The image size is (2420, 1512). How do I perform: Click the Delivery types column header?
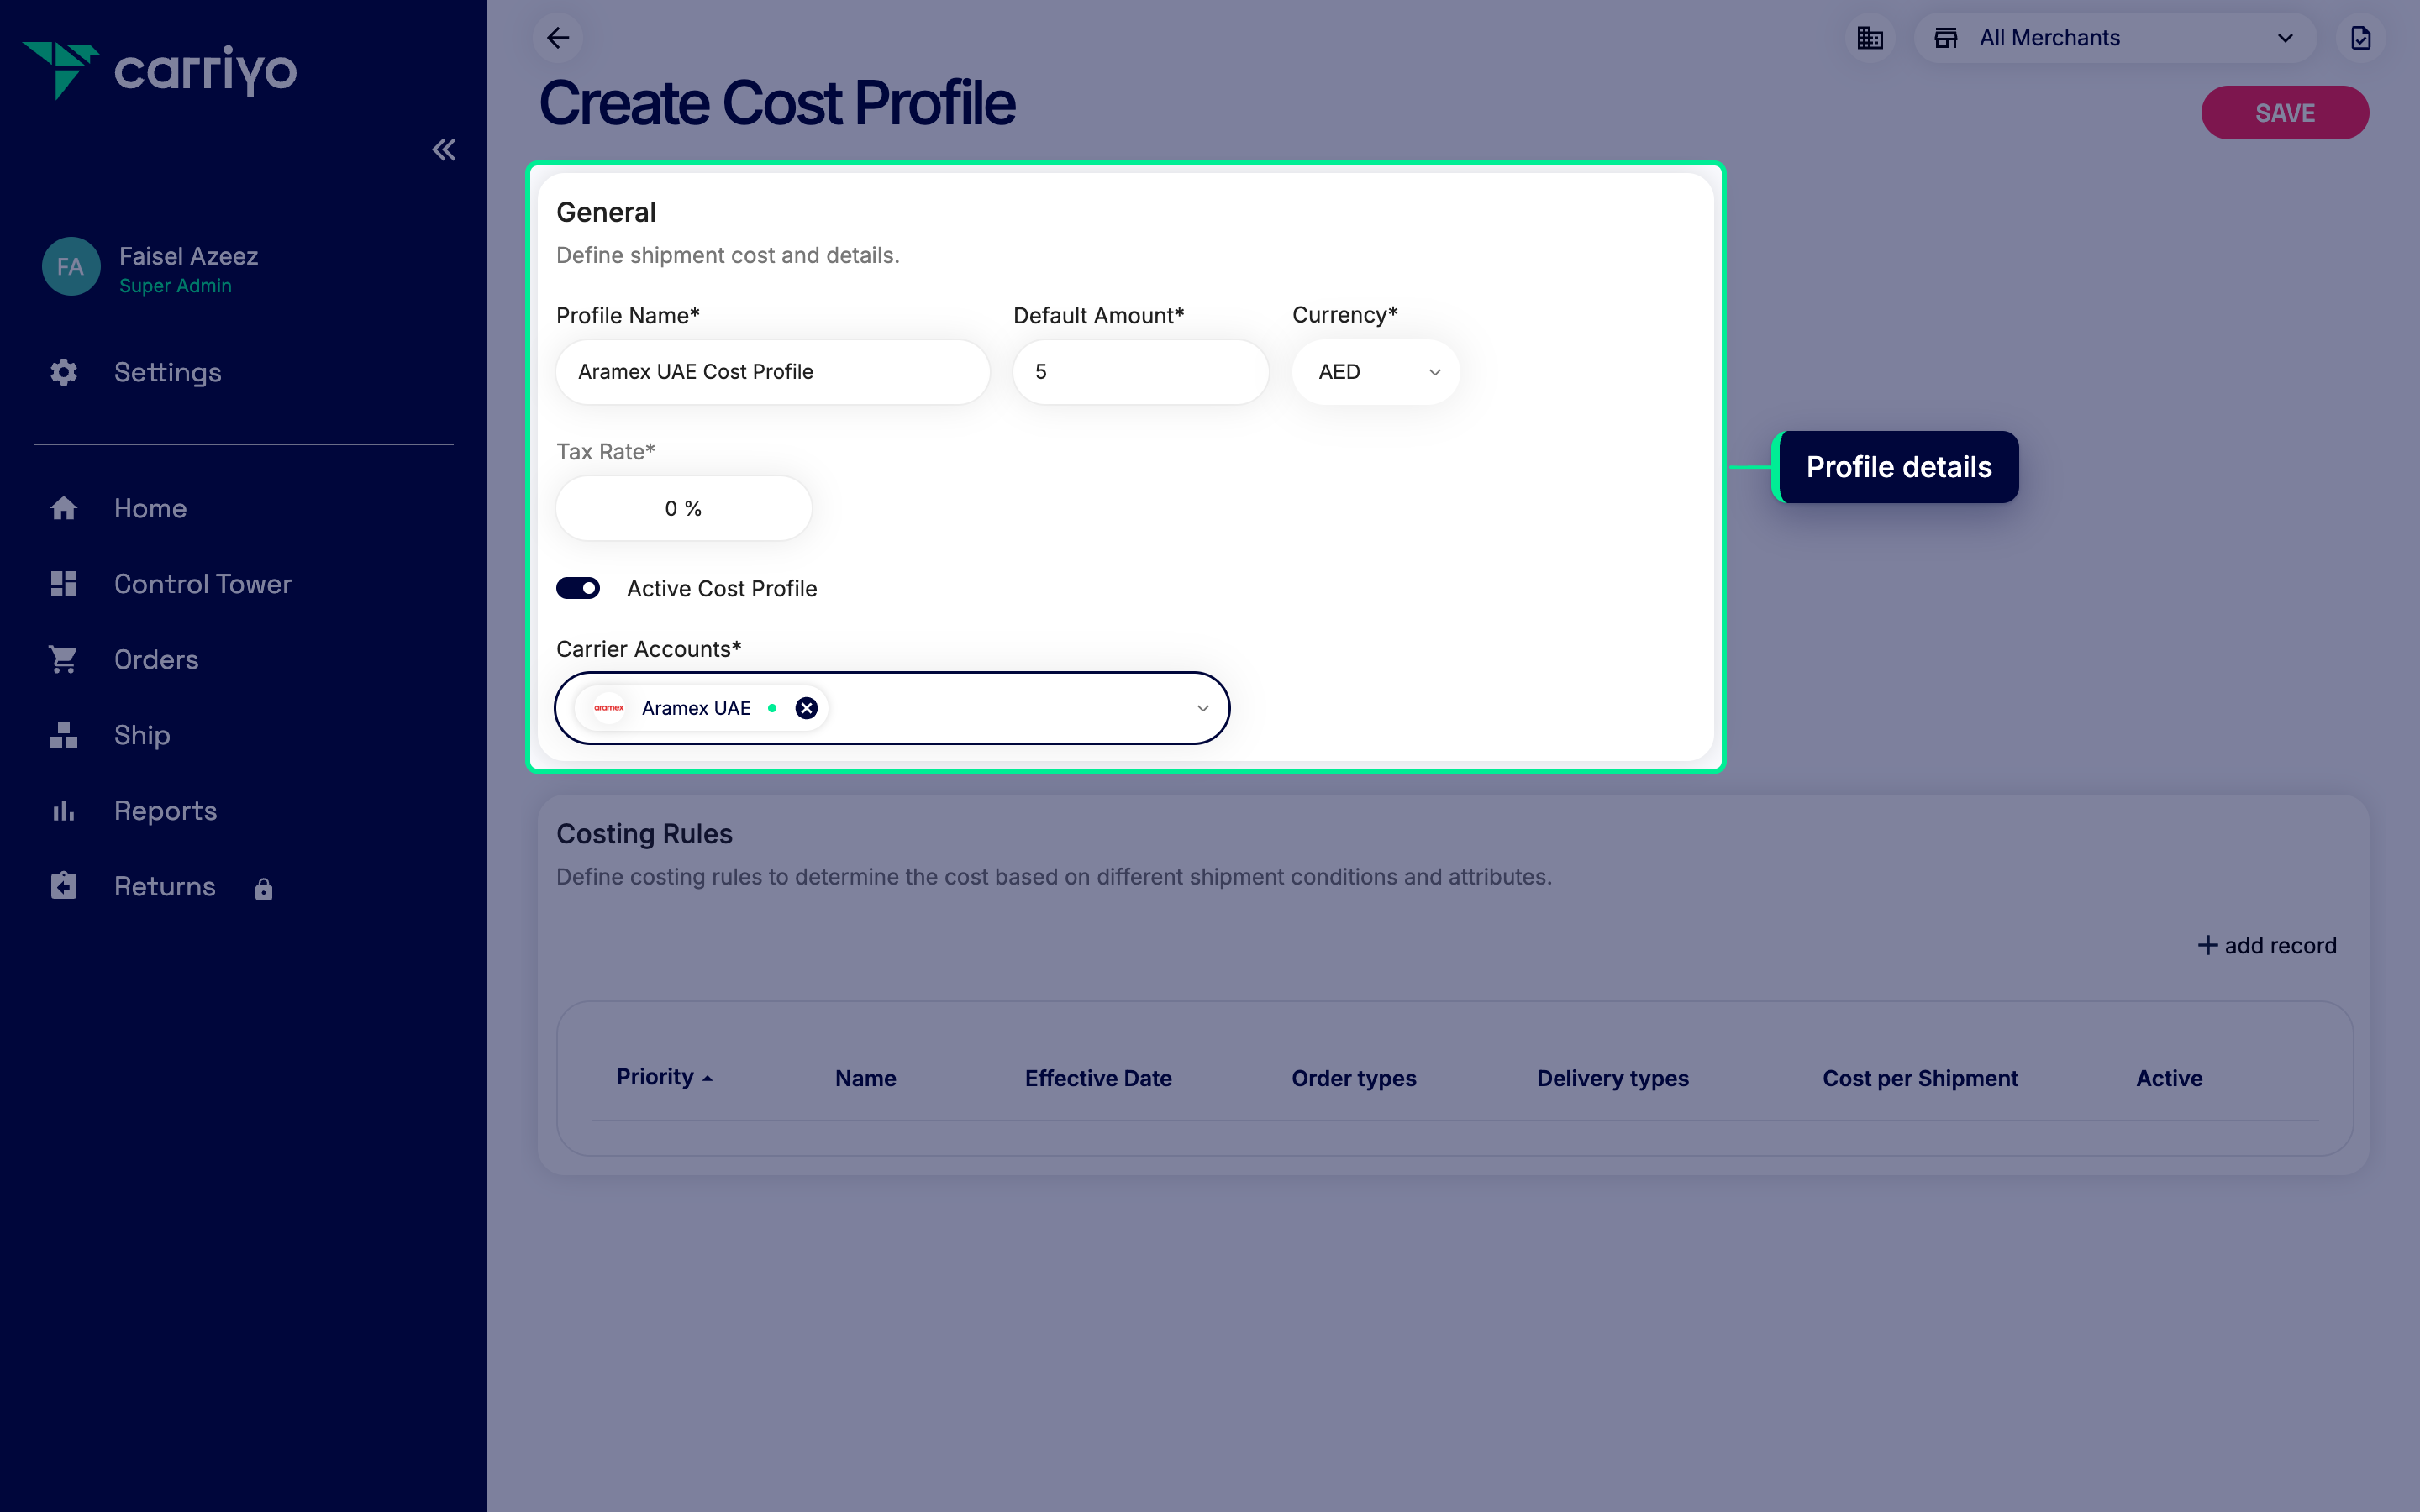[1612, 1078]
